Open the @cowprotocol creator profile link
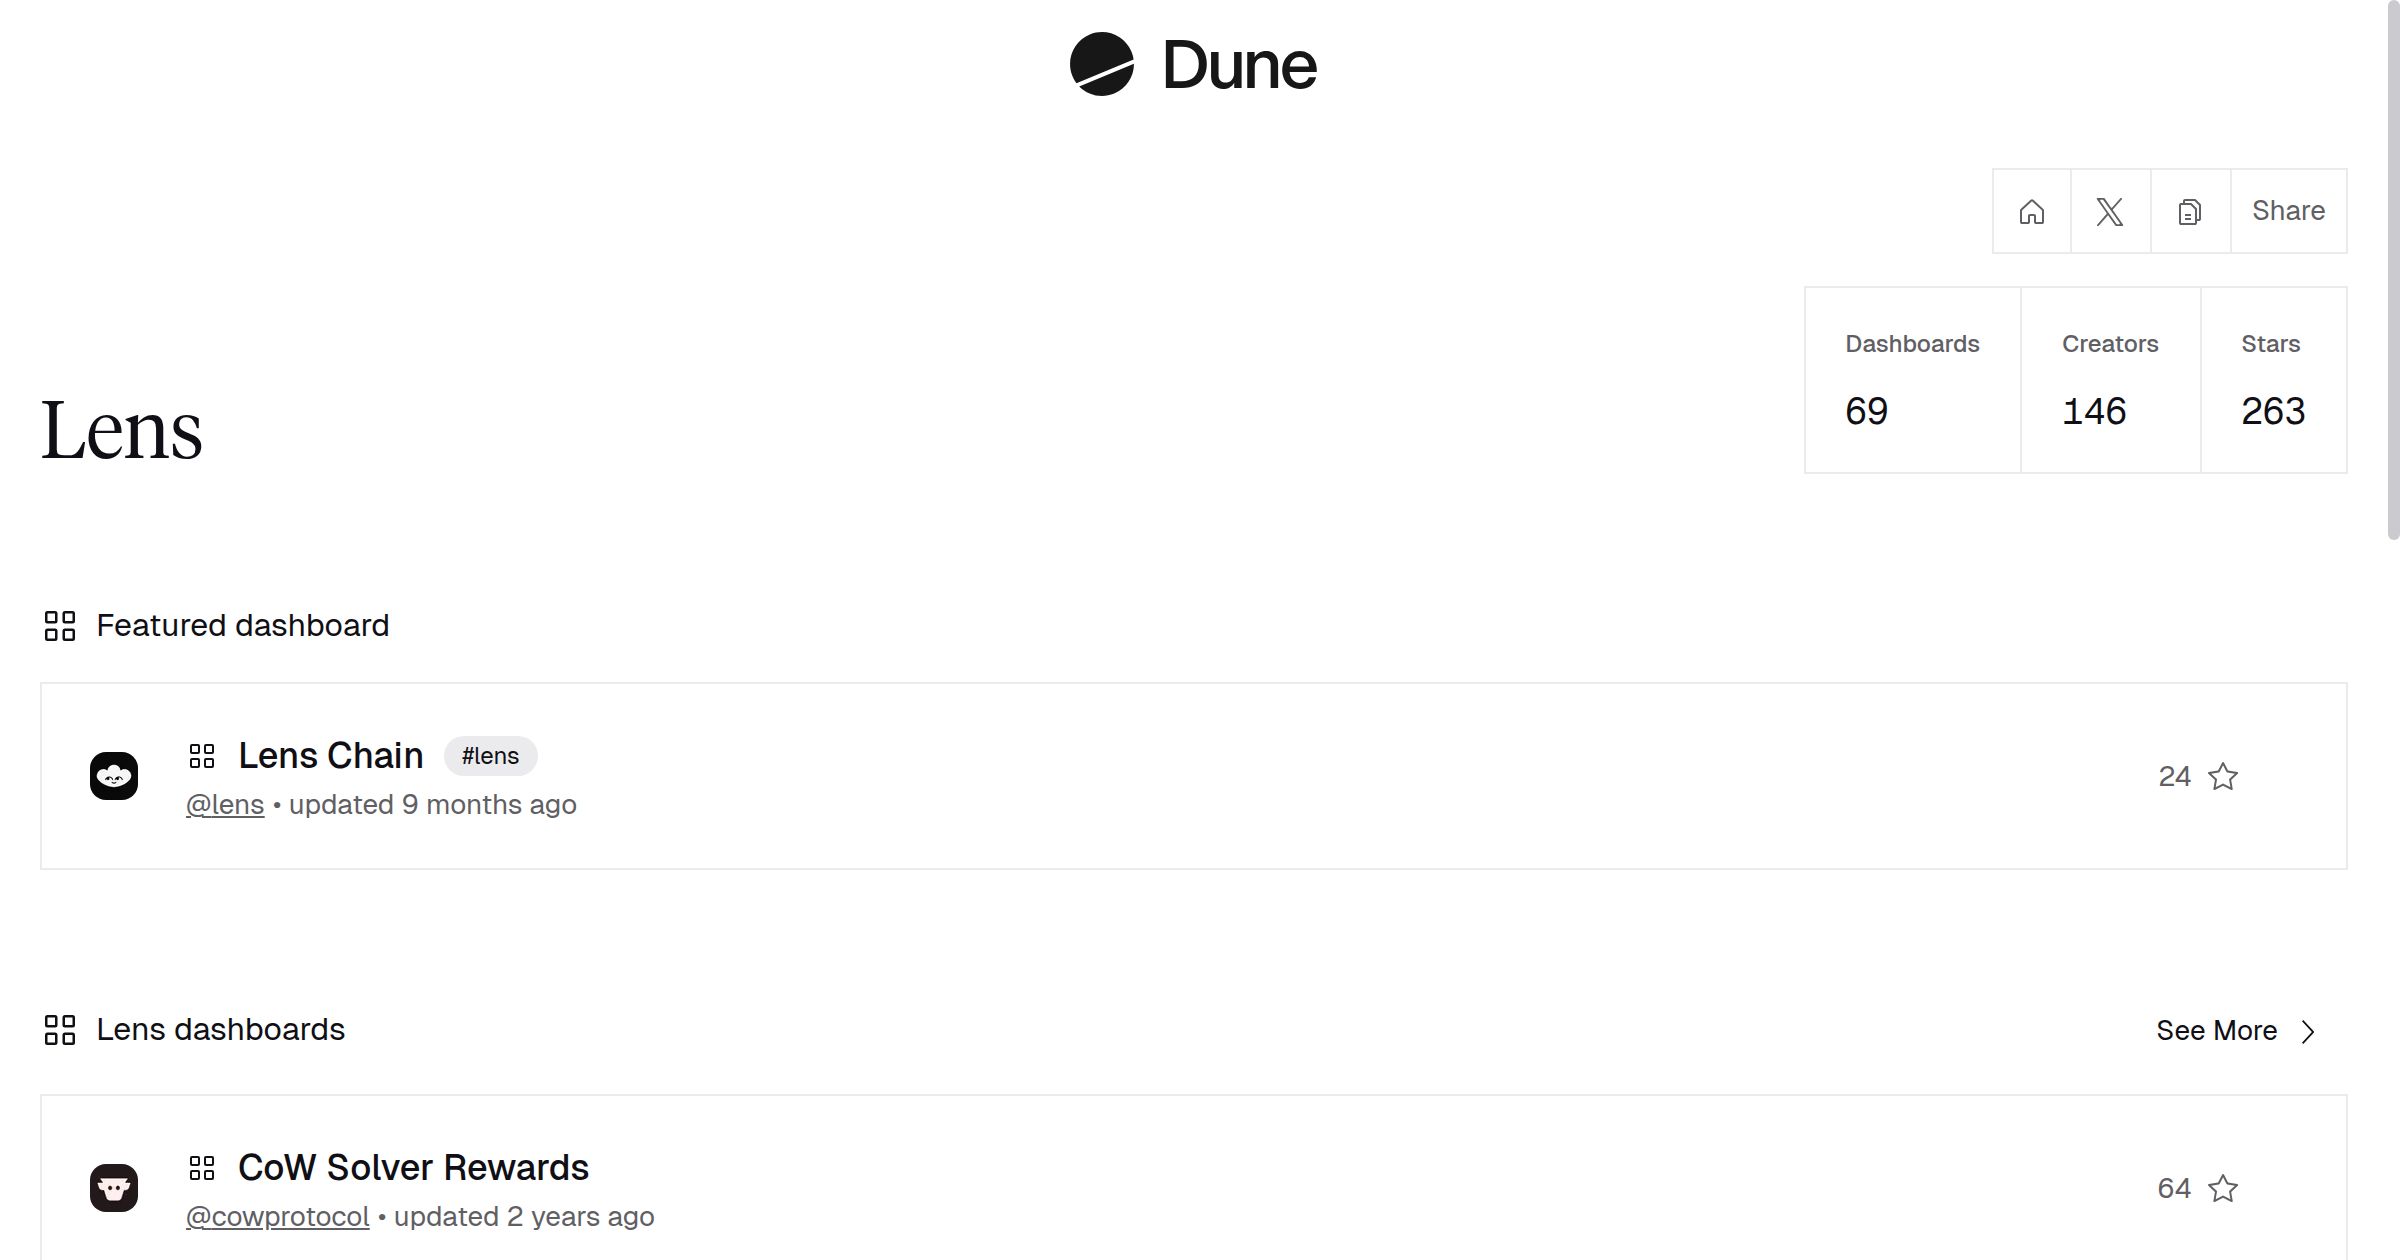The image size is (2400, 1260). coord(277,1217)
